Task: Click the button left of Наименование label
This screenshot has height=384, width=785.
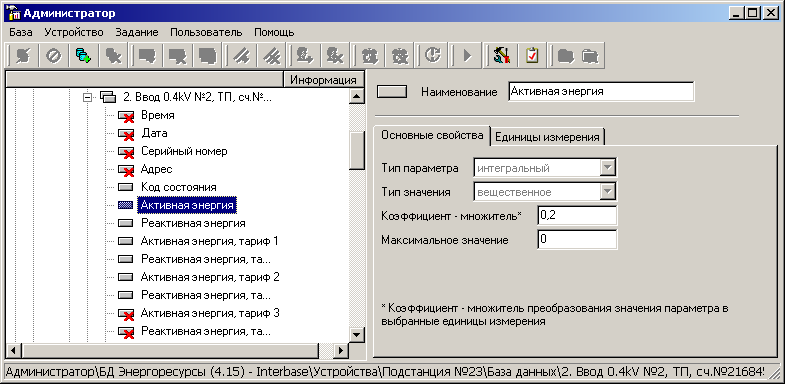Action: click(x=391, y=92)
